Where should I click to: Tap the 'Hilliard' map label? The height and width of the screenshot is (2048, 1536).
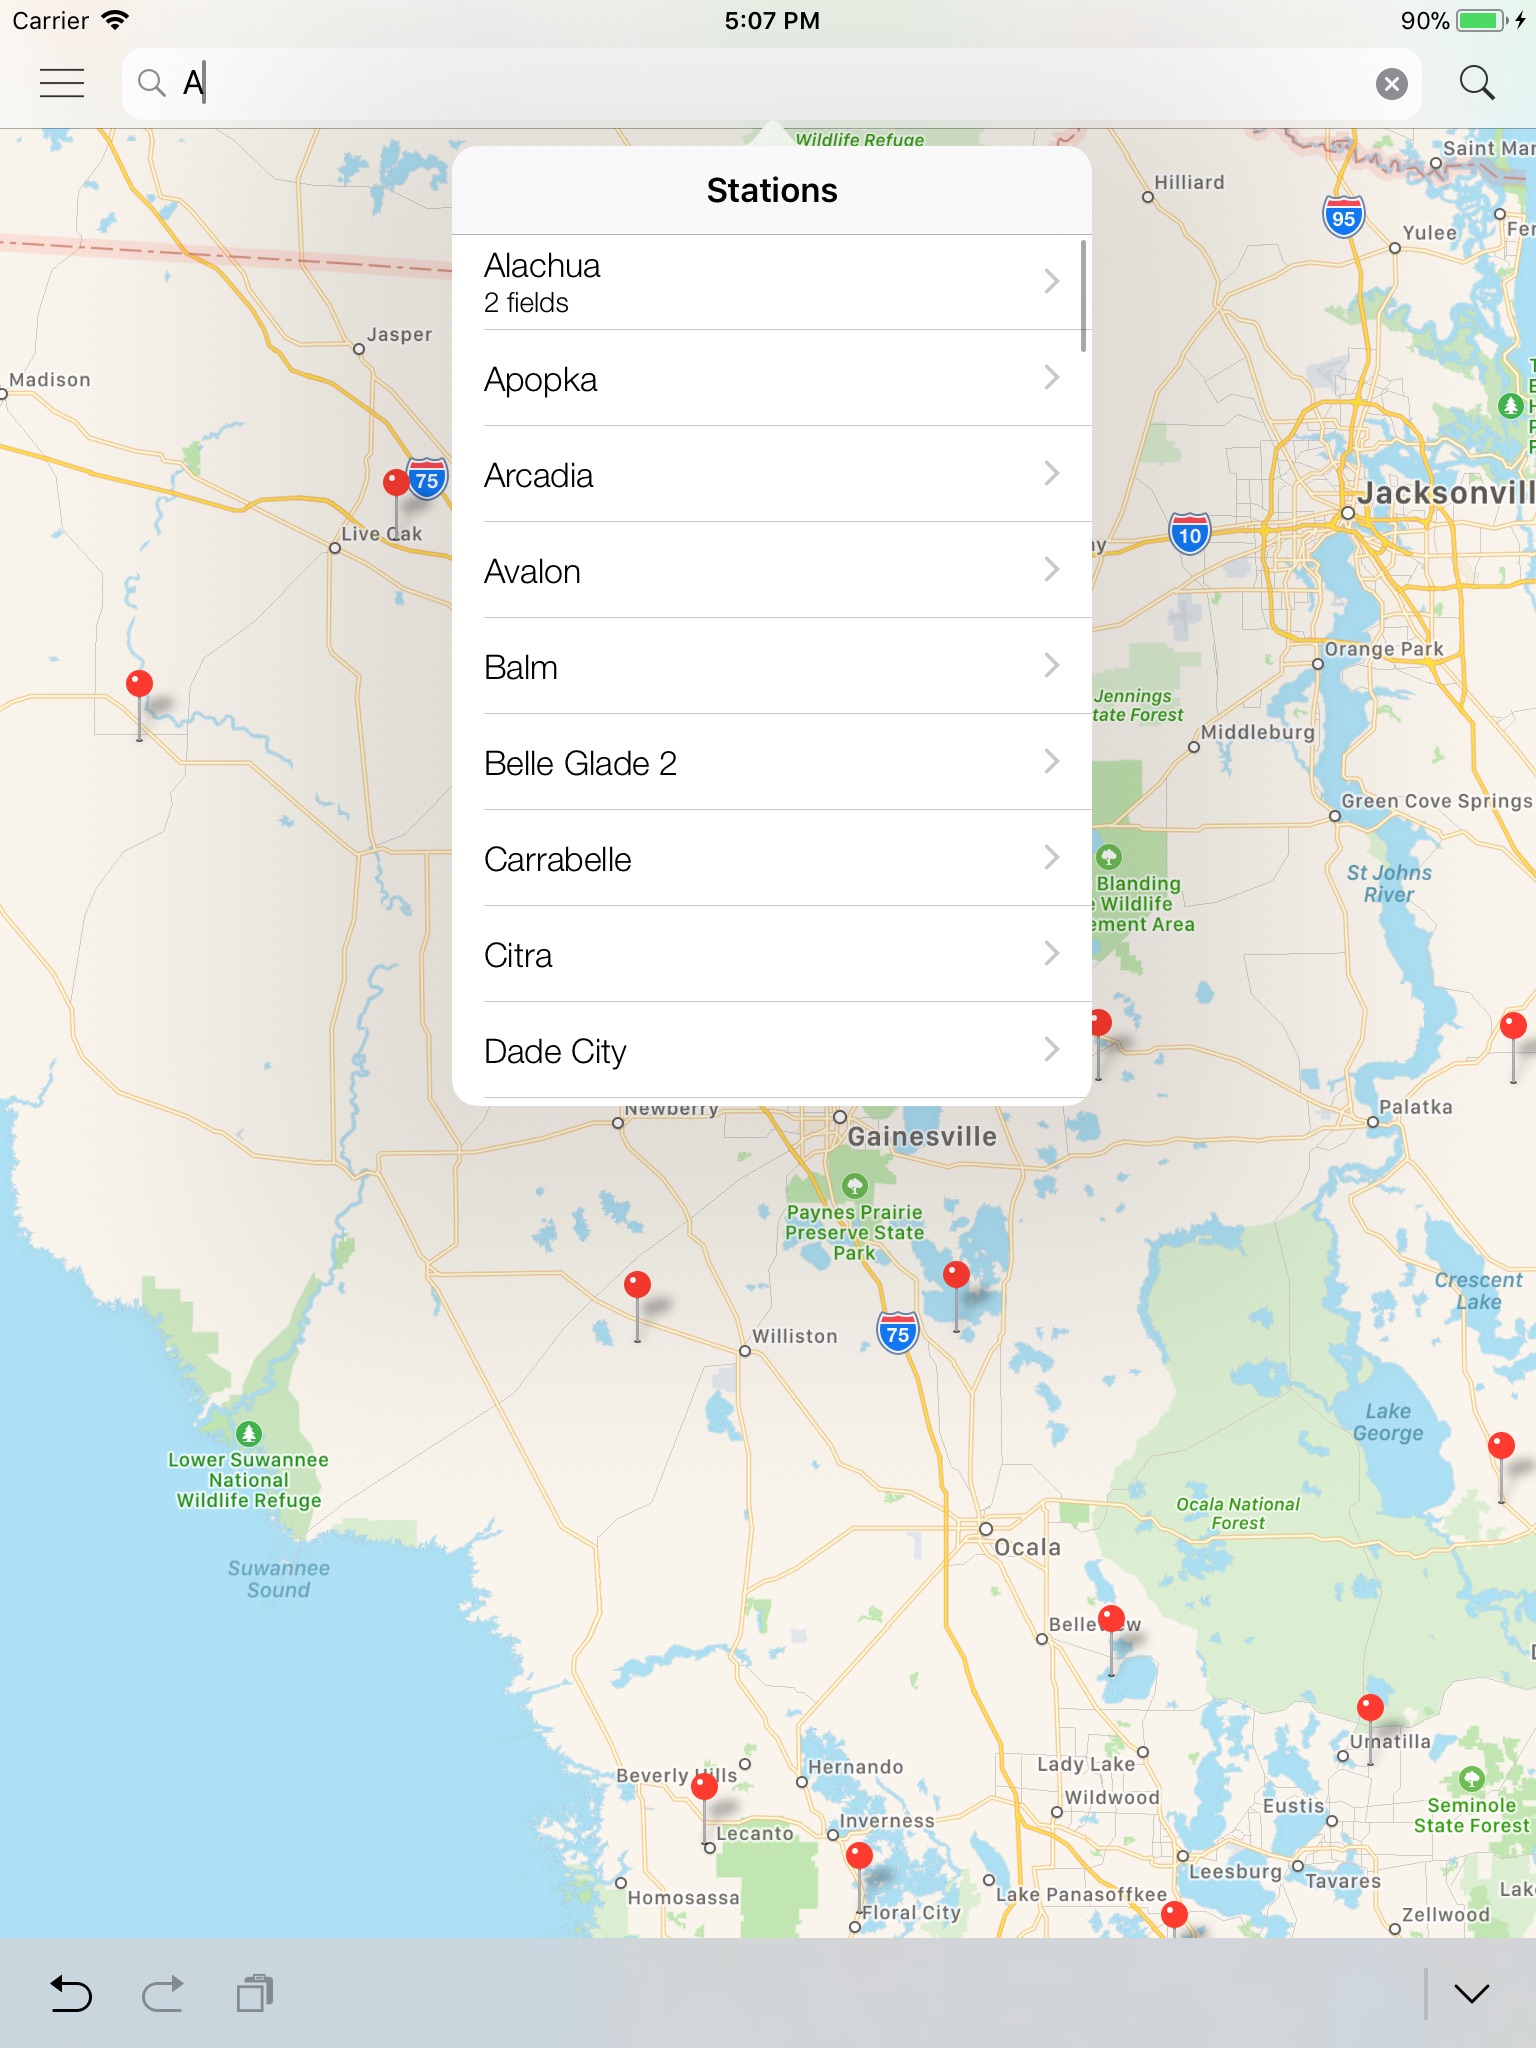pos(1190,182)
